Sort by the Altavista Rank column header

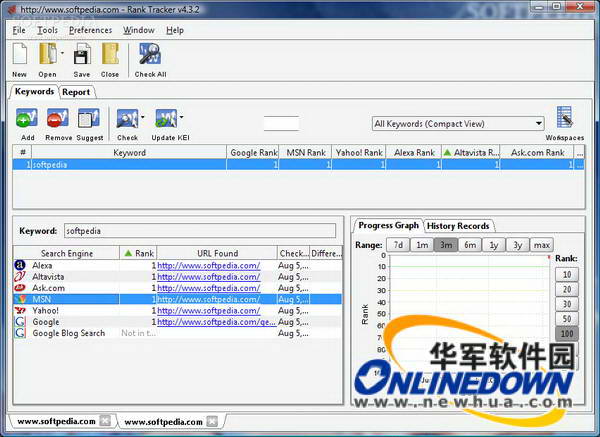[471, 152]
